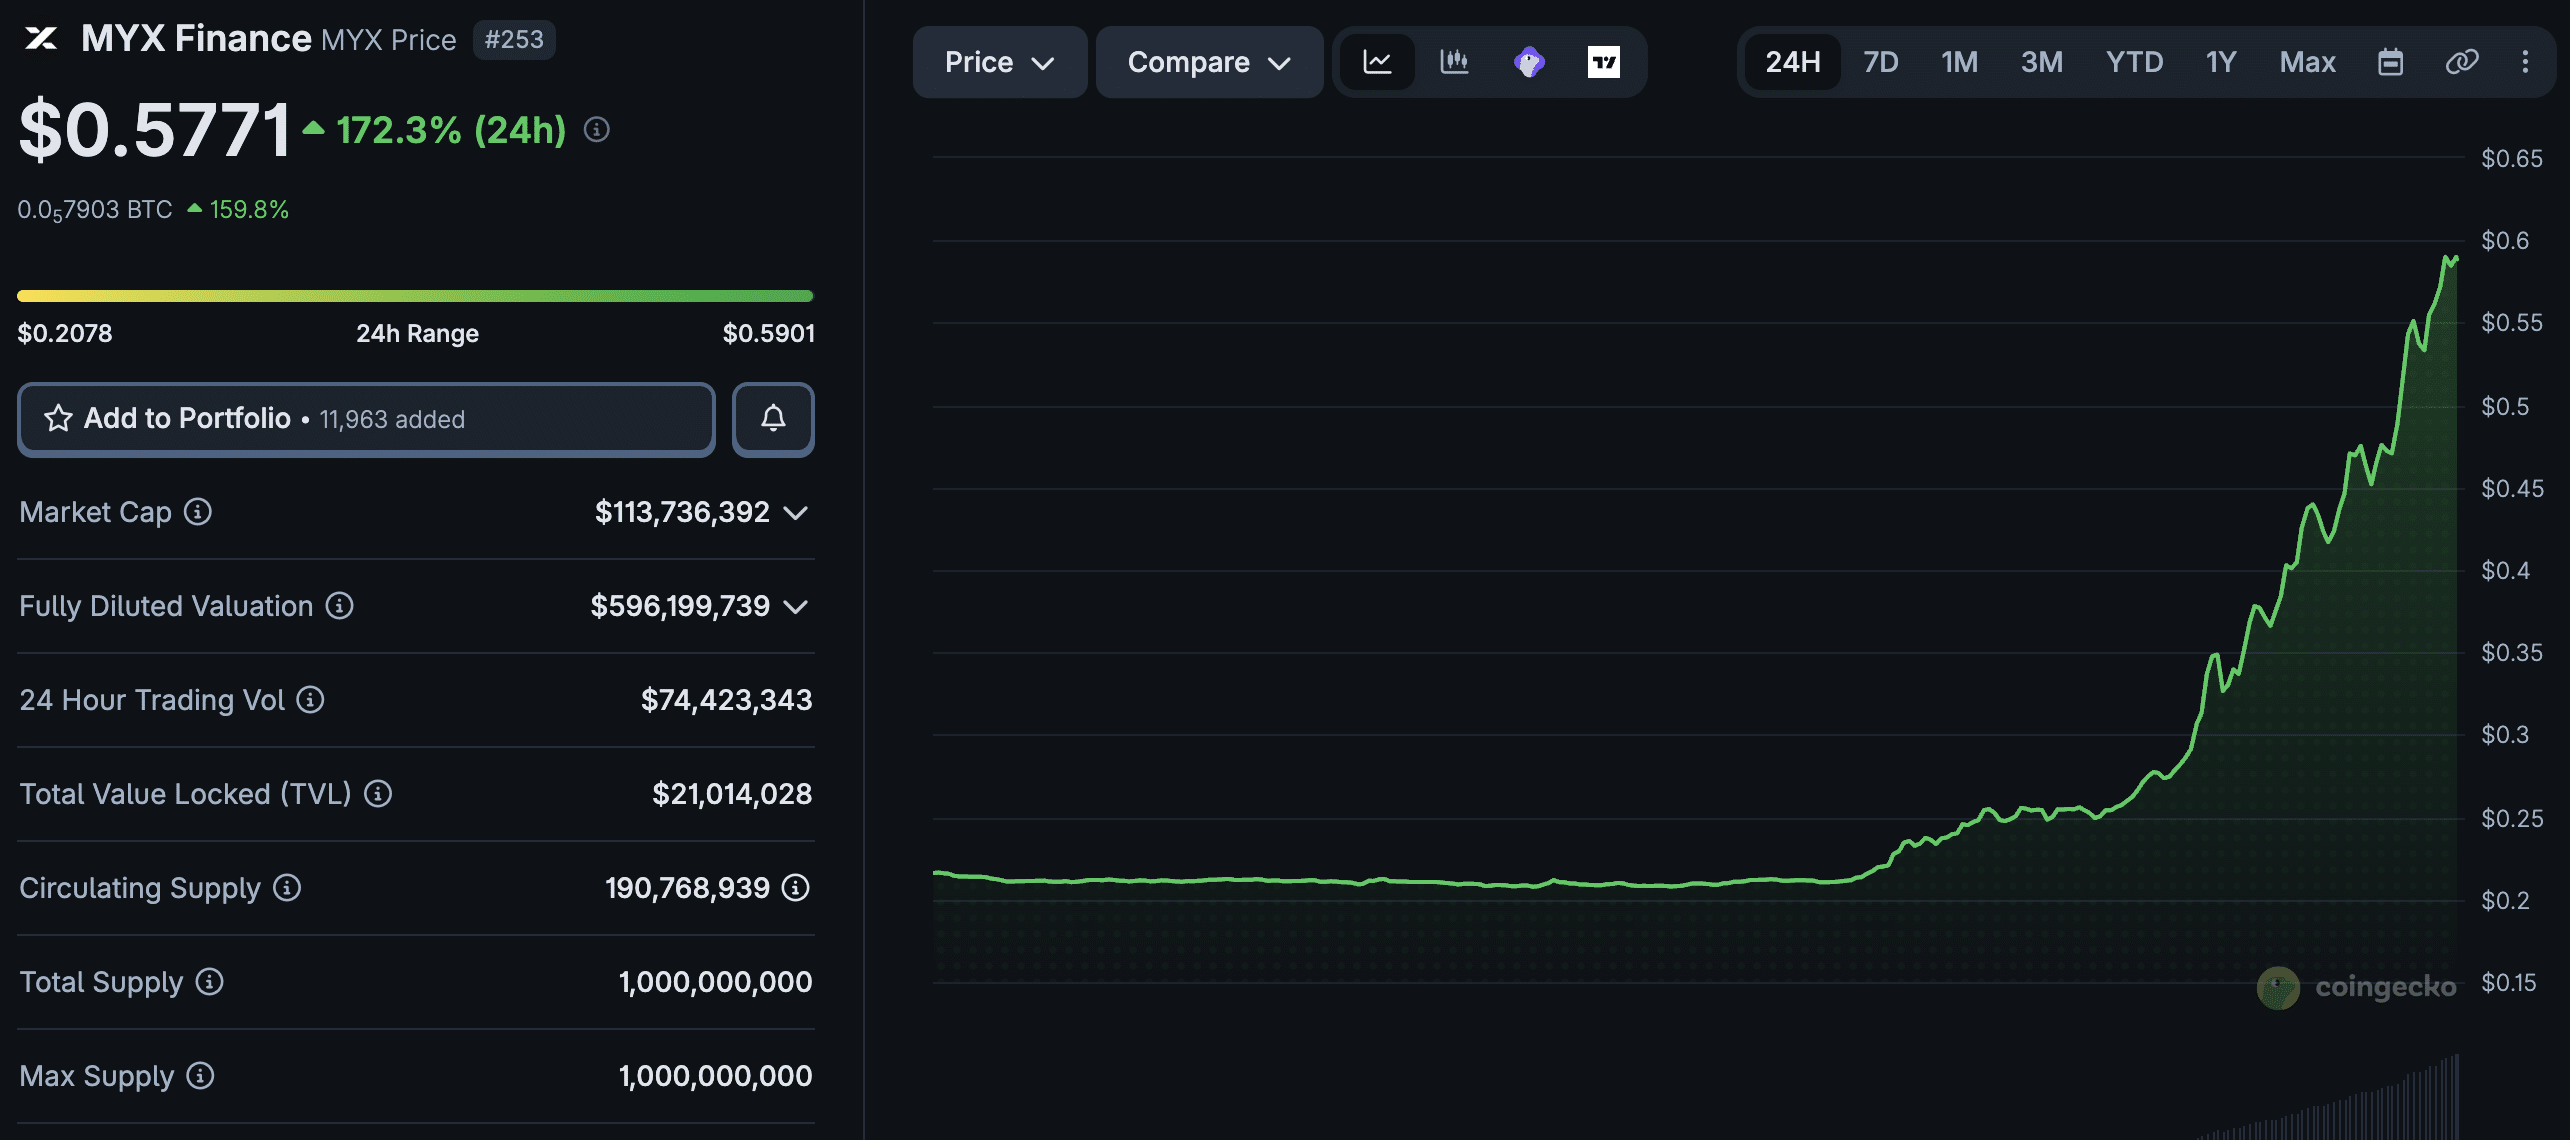Viewport: 2570px width, 1140px height.
Task: Expand Fully Diluted Valuation details
Action: [796, 607]
